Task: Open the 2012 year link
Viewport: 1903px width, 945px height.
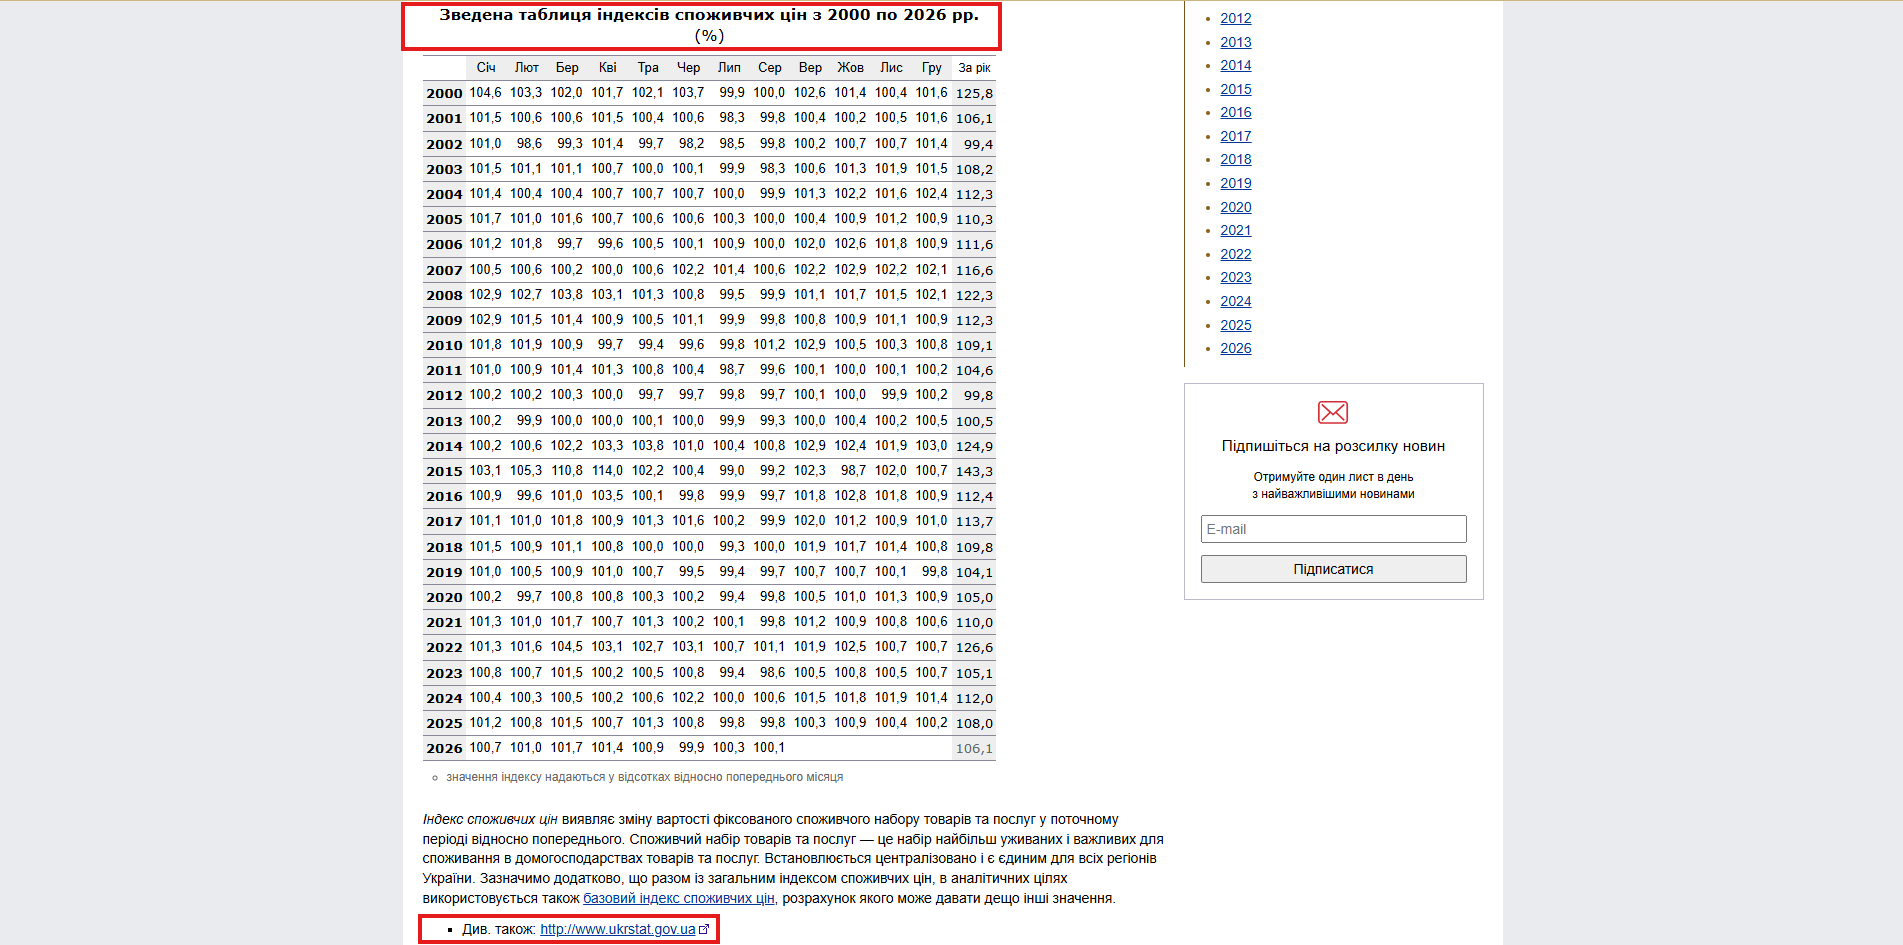Action: click(x=1235, y=18)
